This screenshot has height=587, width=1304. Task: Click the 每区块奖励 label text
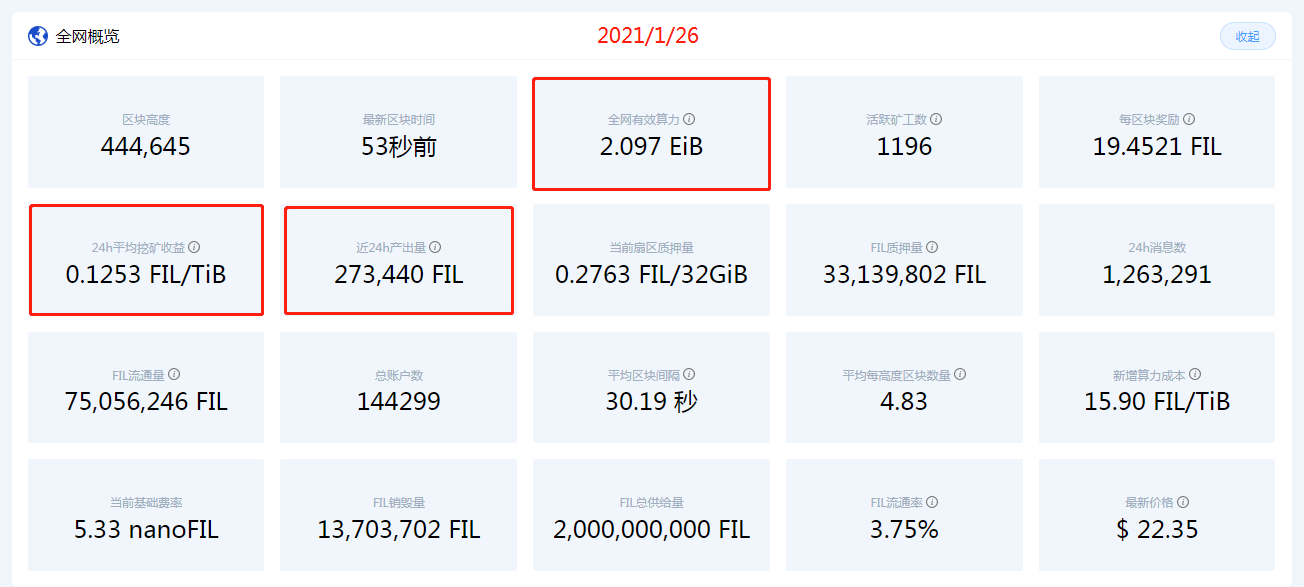(1149, 120)
